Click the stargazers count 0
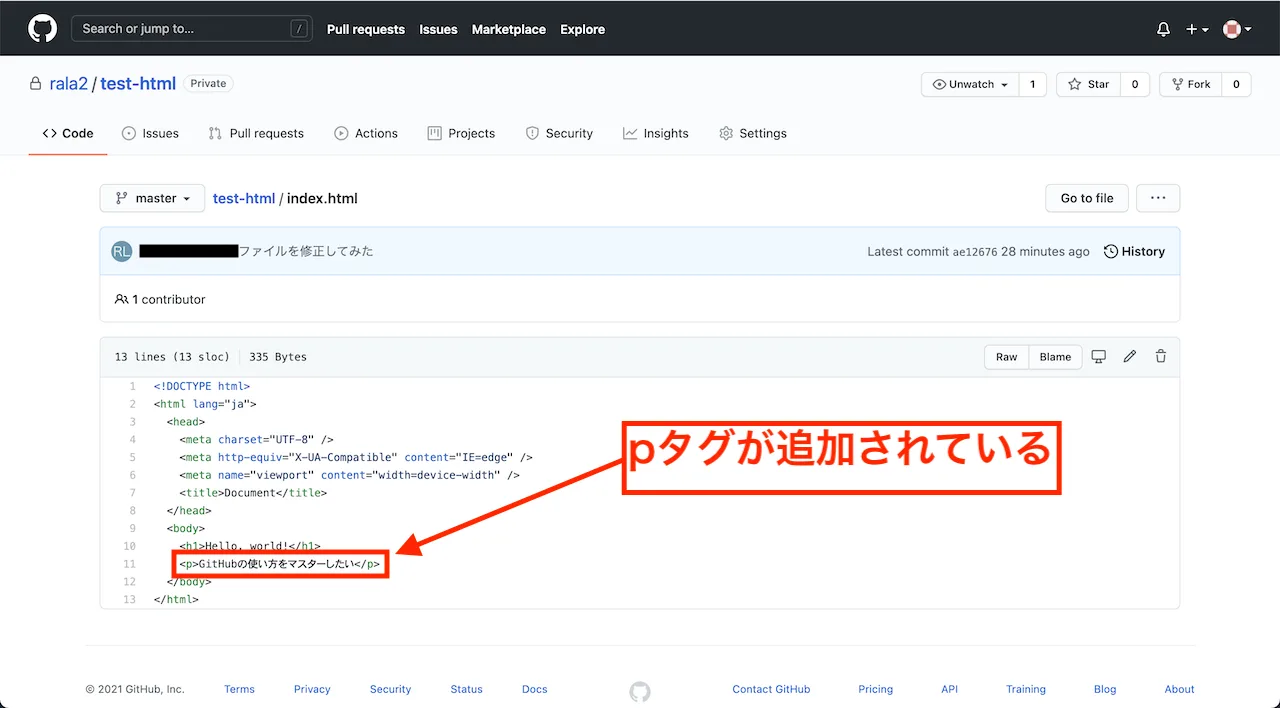 click(x=1135, y=84)
